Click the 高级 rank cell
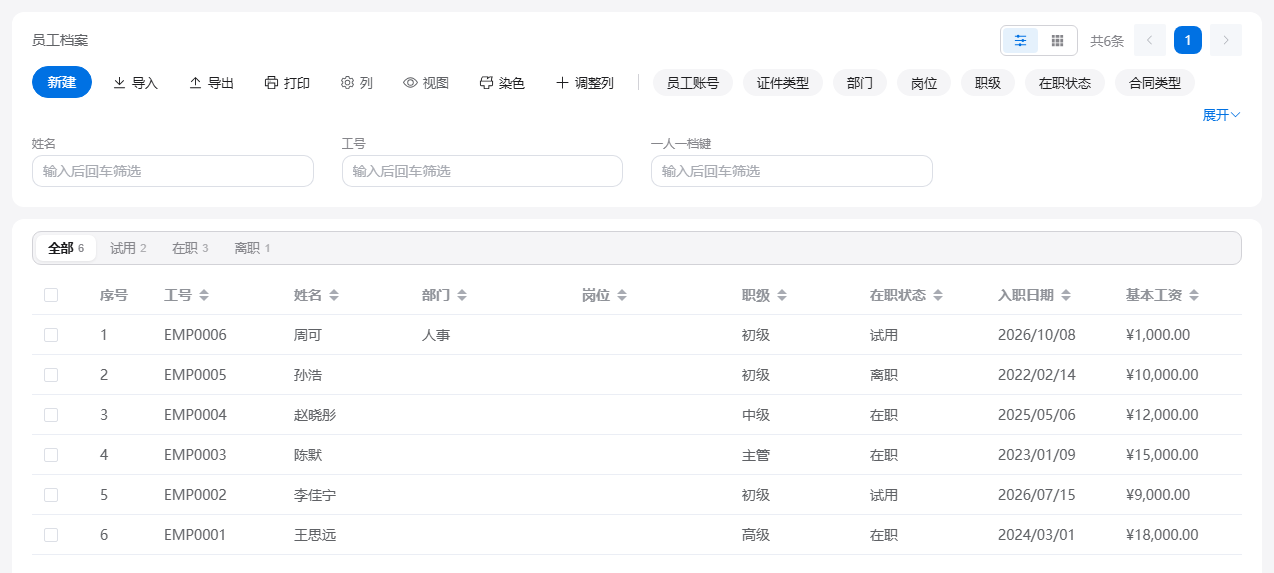Viewport: 1274px width, 573px height. point(756,535)
